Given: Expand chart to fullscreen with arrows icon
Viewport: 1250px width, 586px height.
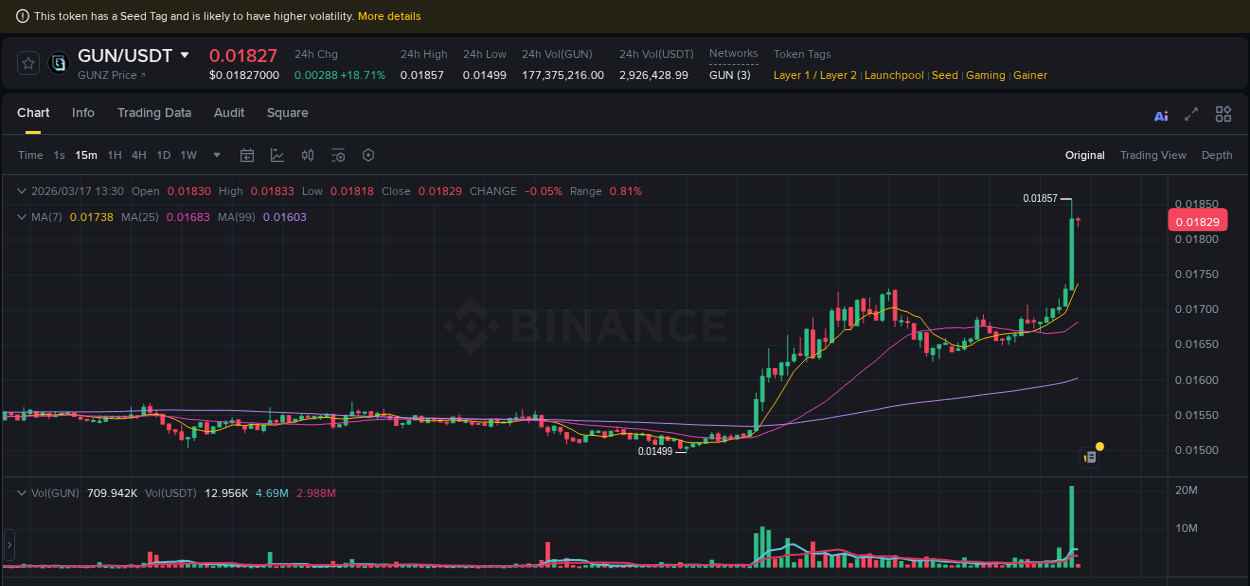Looking at the screenshot, I should point(1191,115).
